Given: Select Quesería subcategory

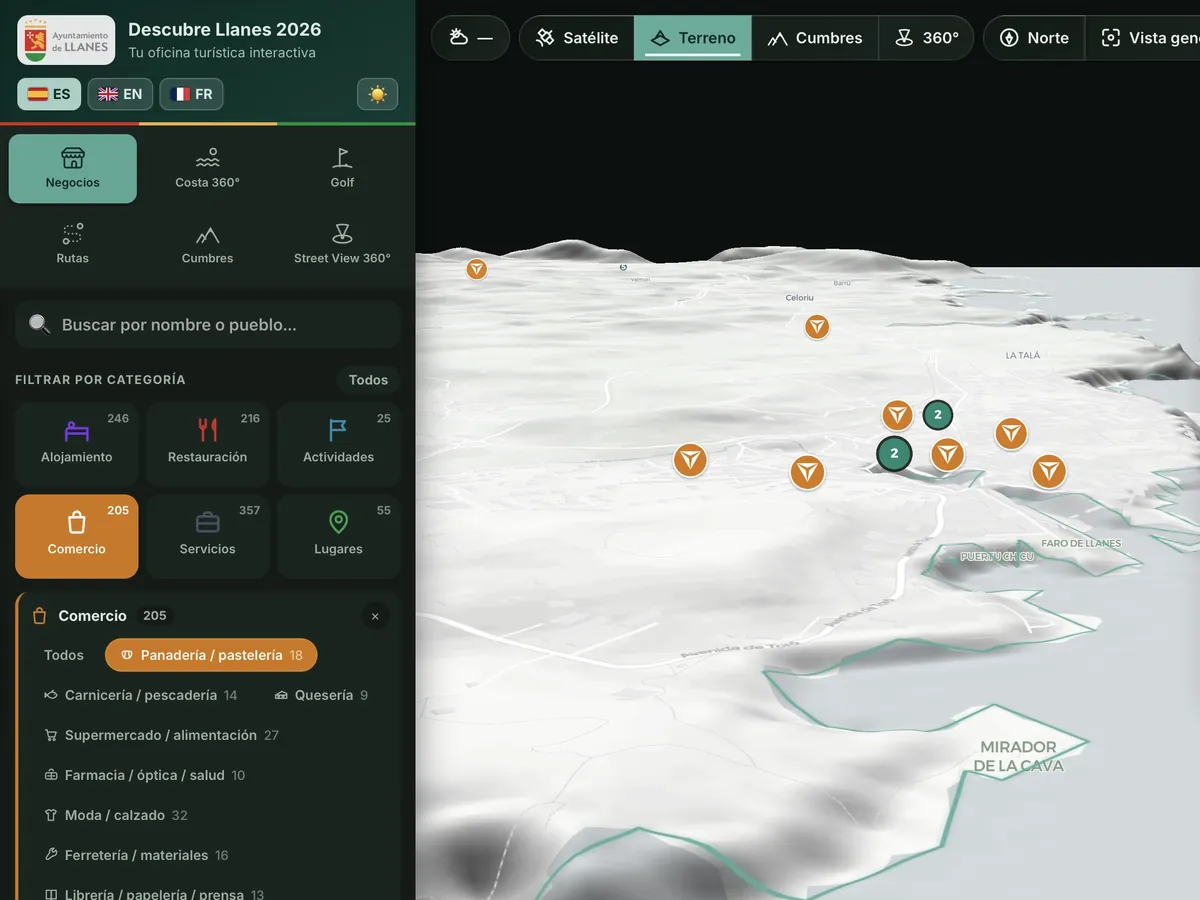Looking at the screenshot, I should click(321, 695).
